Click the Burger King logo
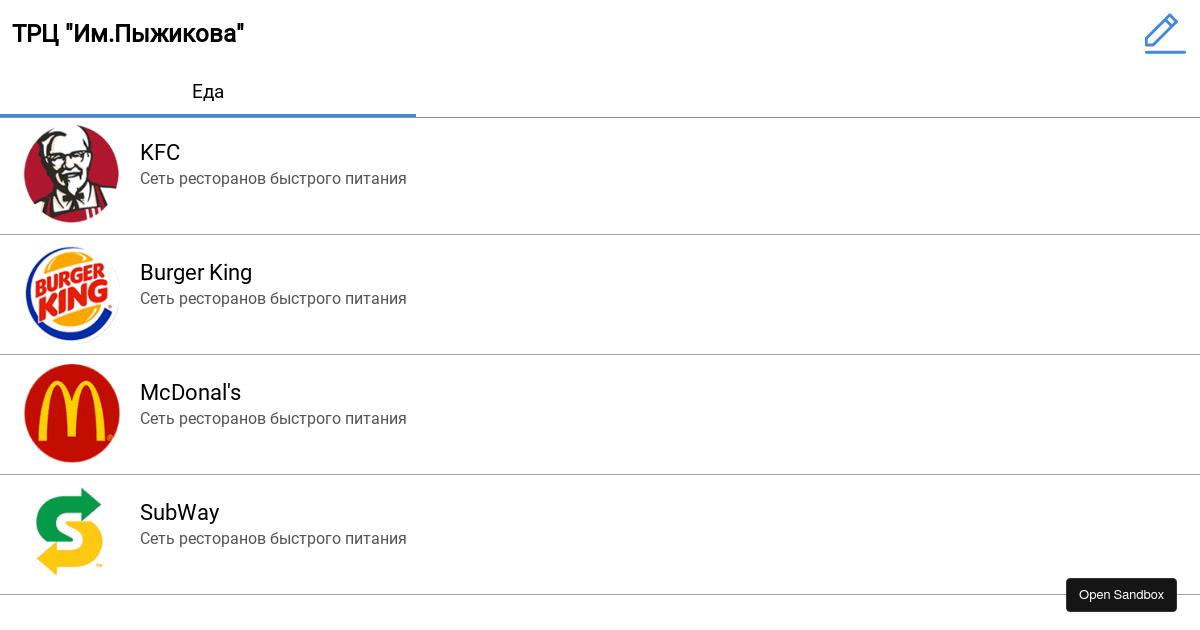Image resolution: width=1200 pixels, height=630 pixels. [72, 294]
